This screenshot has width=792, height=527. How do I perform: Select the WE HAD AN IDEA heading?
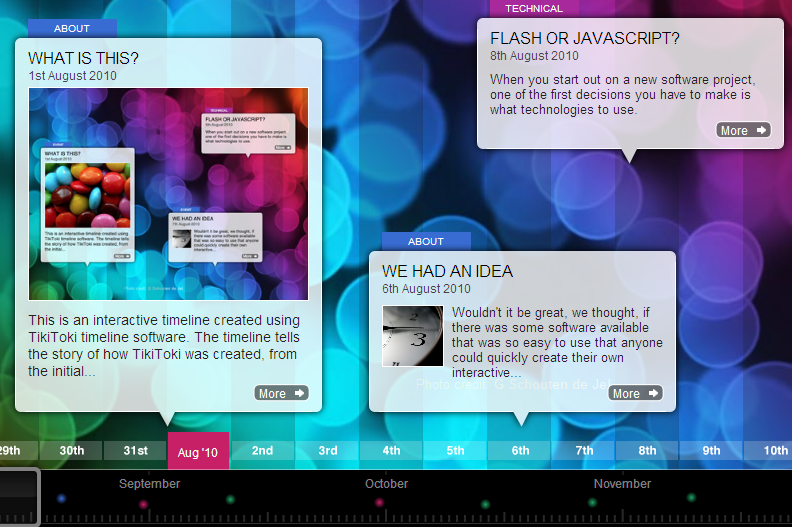point(448,271)
